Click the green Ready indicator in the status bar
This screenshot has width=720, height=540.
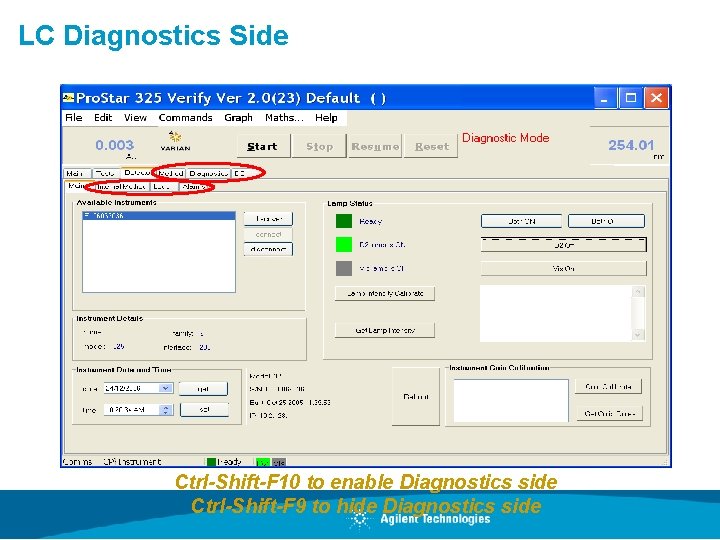coord(211,462)
